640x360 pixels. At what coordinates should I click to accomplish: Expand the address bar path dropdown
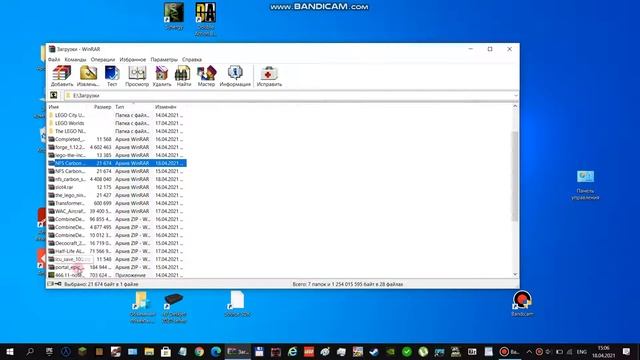pyautogui.click(x=516, y=96)
